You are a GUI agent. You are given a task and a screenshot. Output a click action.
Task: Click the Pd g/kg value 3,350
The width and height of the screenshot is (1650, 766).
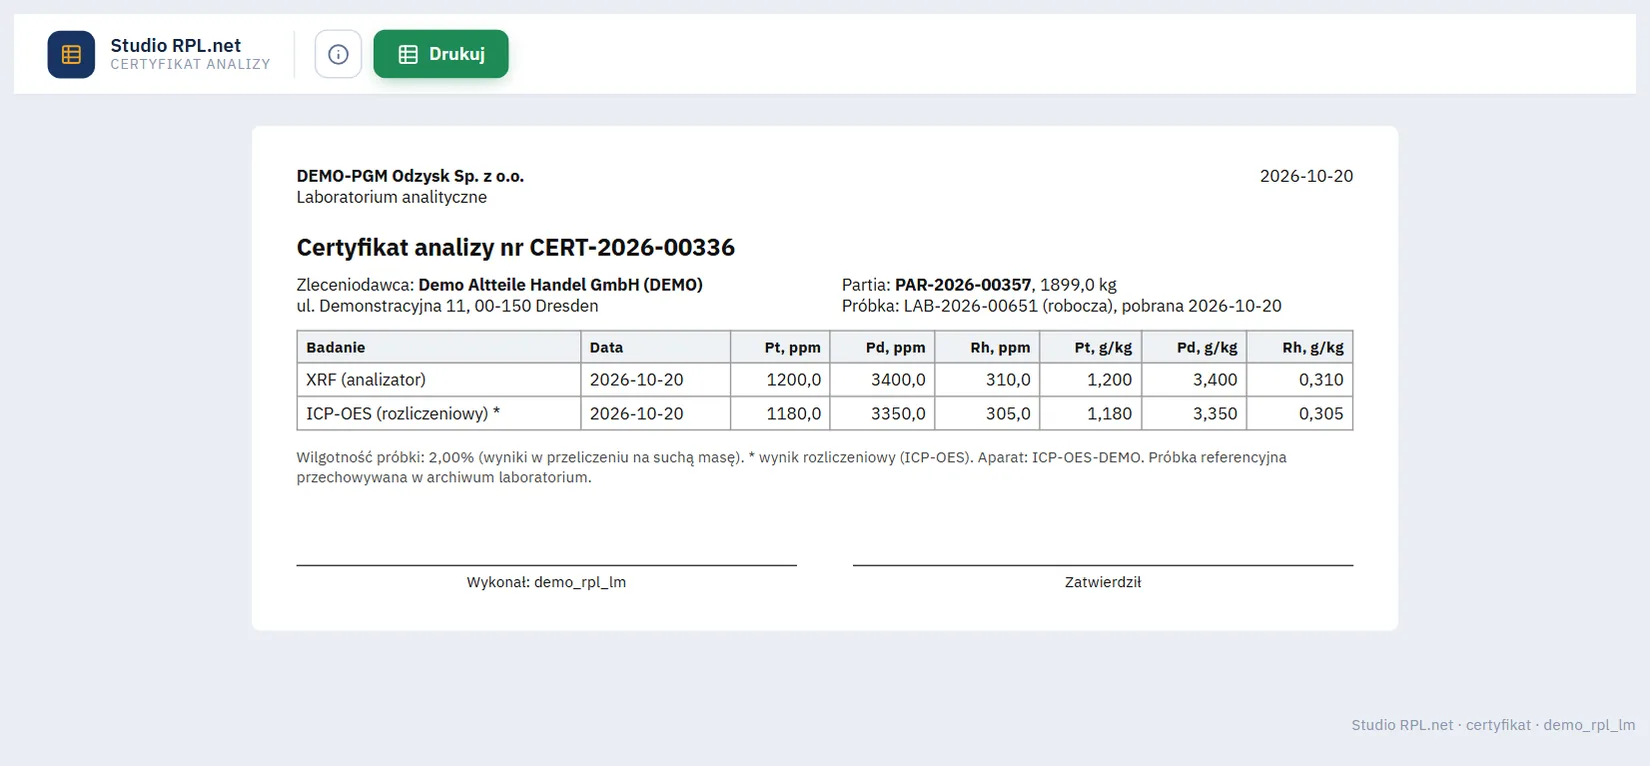coord(1215,414)
